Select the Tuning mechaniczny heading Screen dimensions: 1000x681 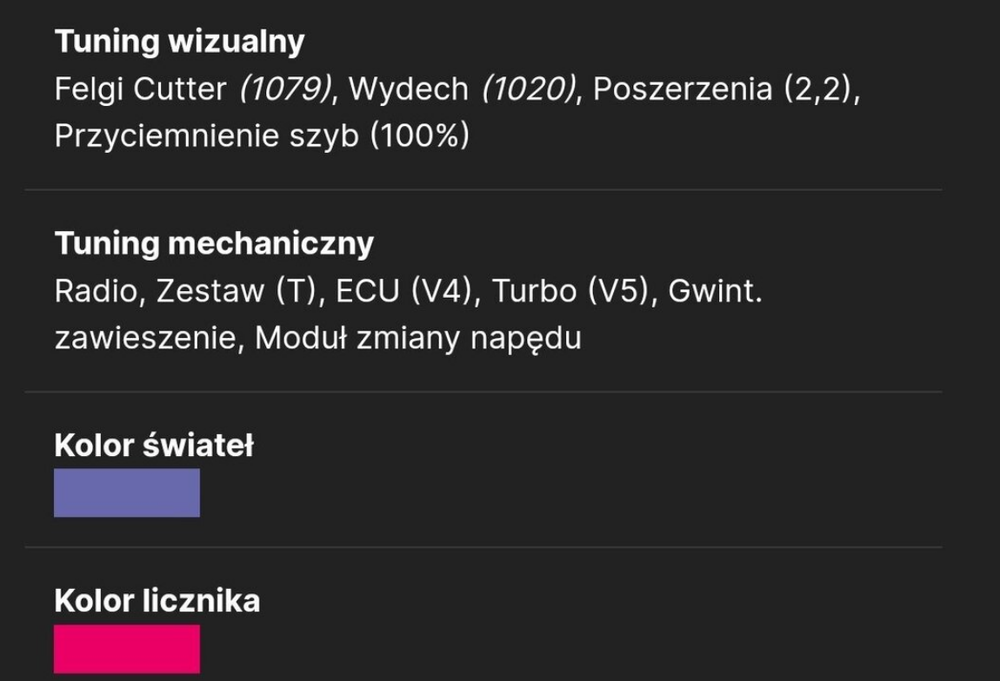tap(214, 244)
